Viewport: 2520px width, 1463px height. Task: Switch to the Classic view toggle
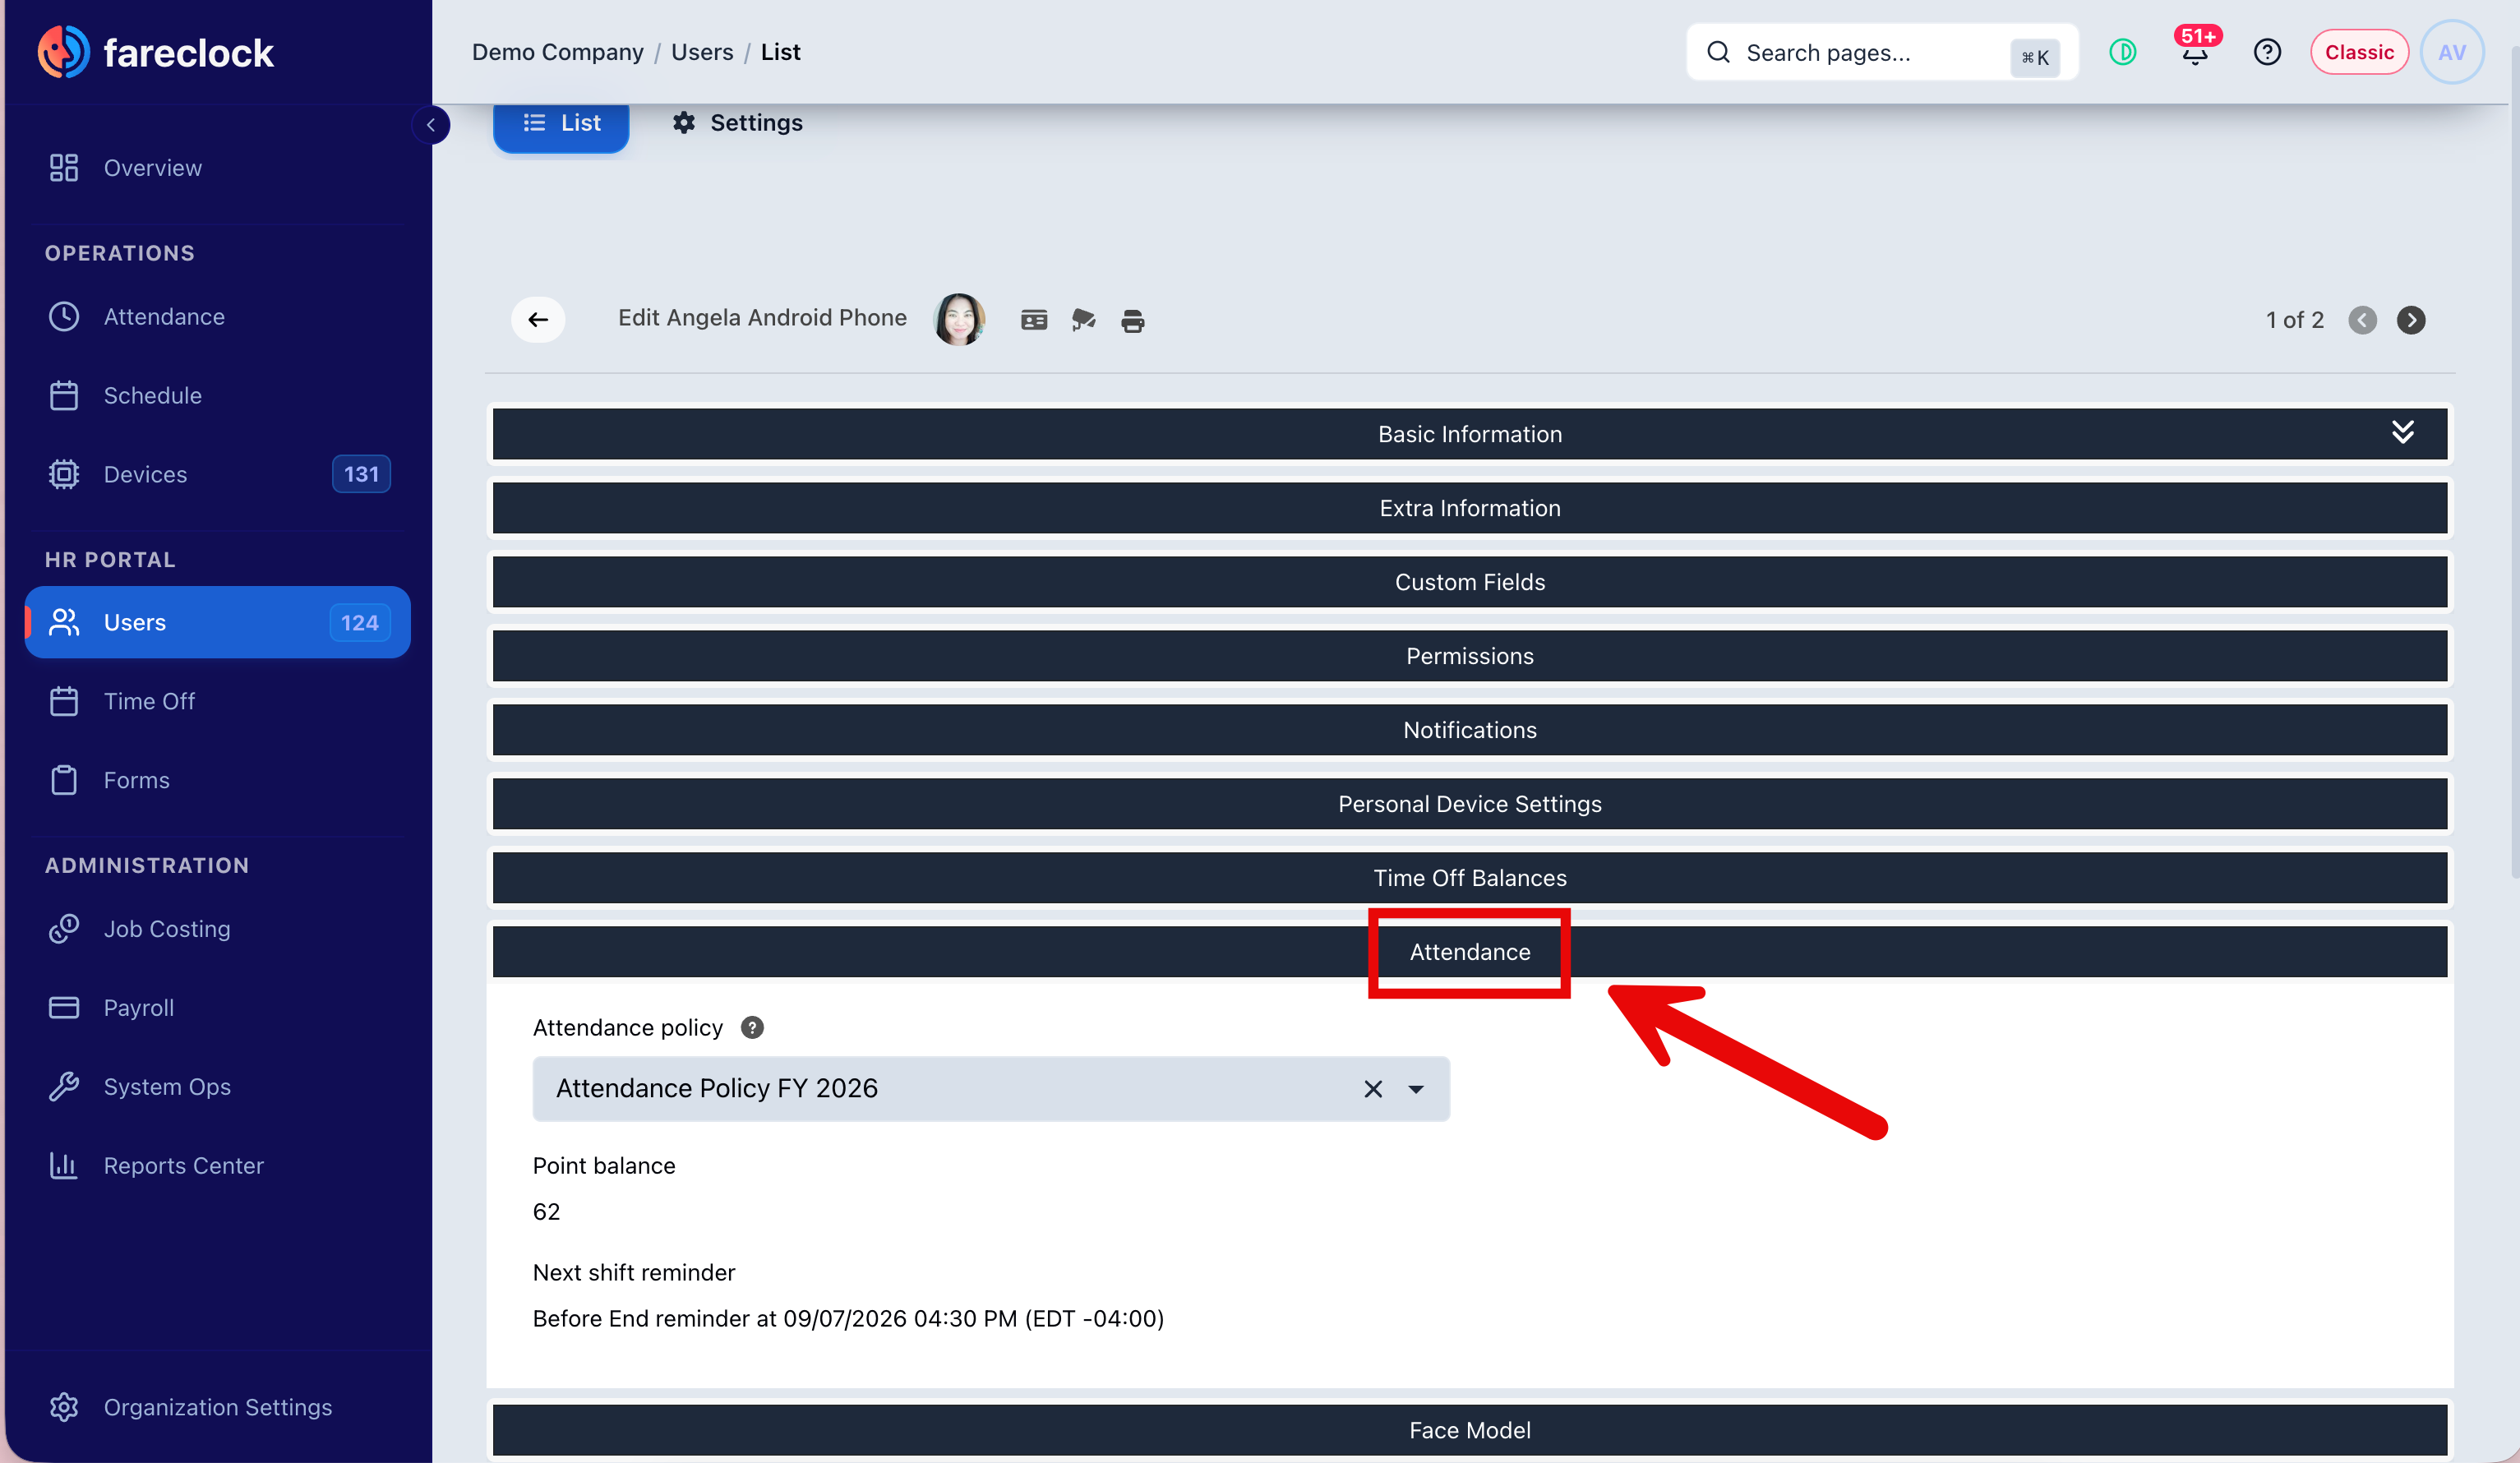(2358, 52)
